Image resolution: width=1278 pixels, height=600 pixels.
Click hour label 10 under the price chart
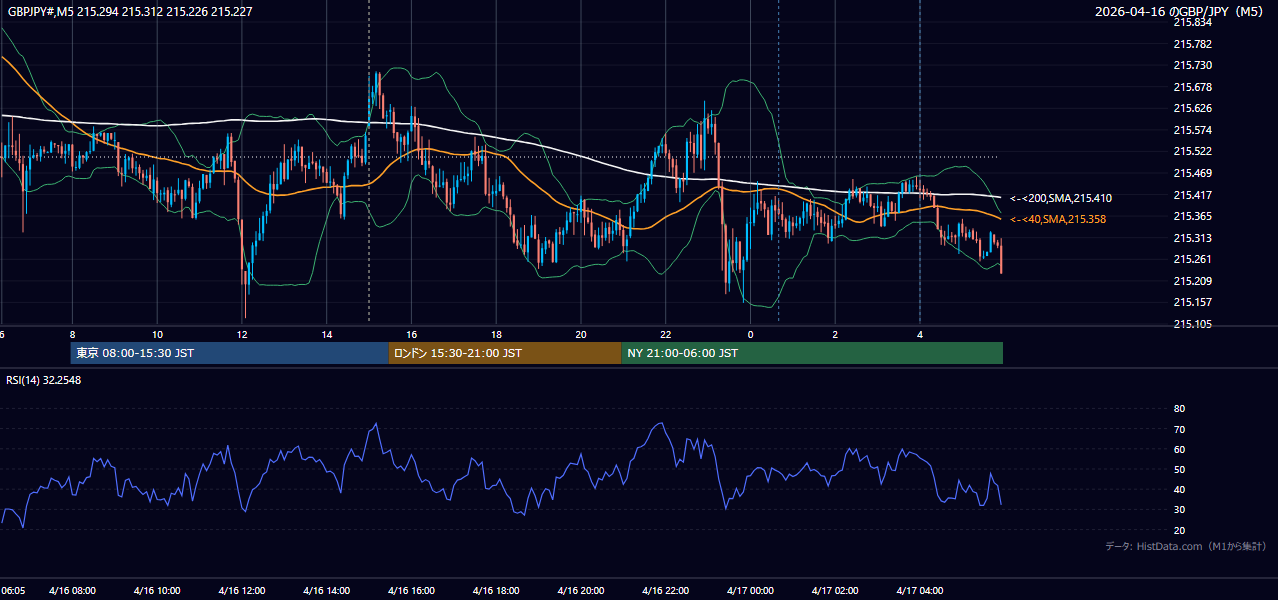[x=157, y=334]
